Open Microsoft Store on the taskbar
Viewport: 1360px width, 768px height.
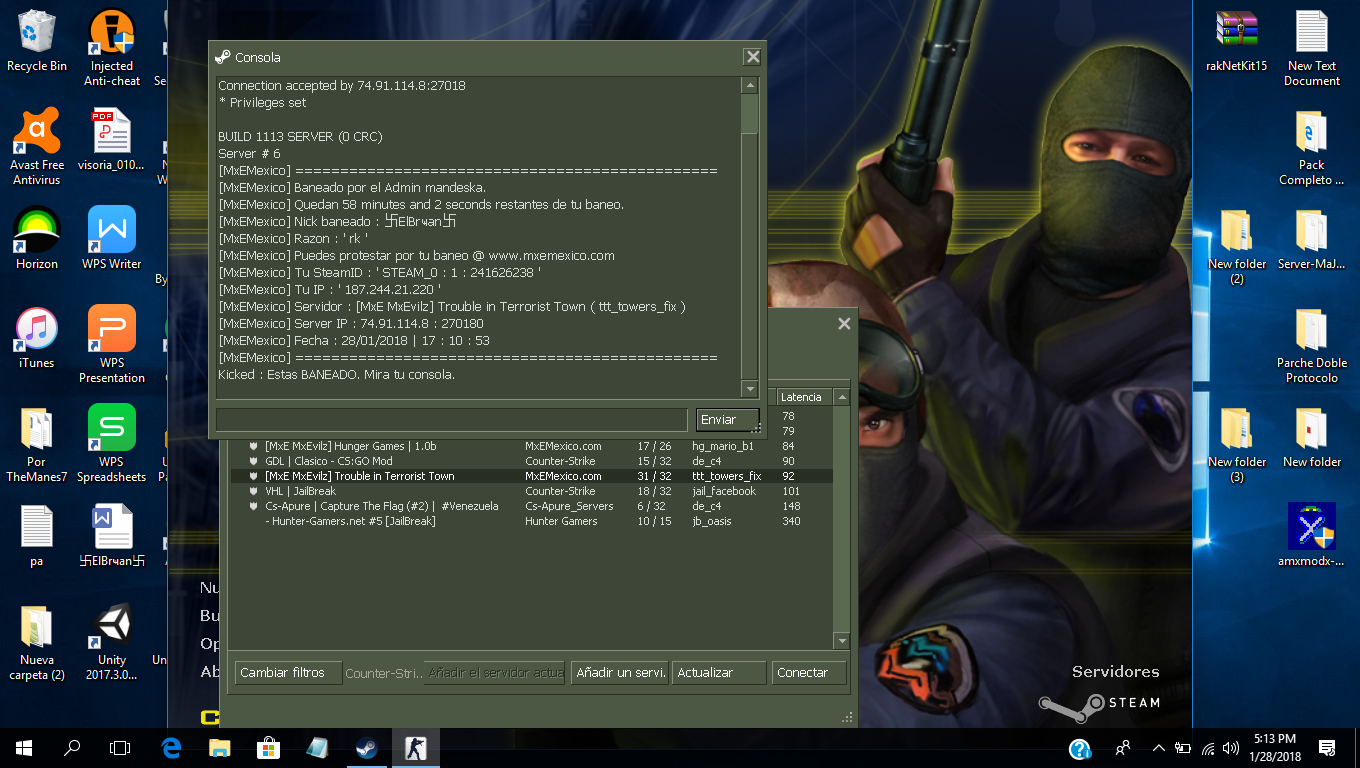268,748
